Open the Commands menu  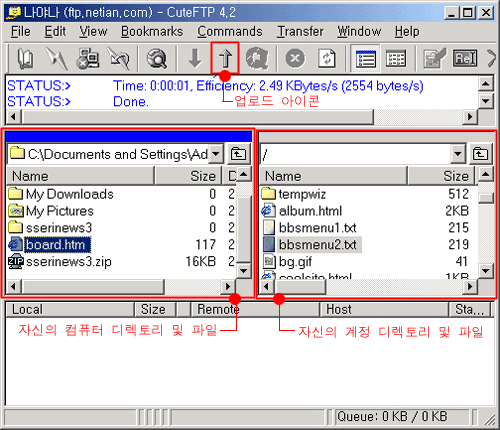point(230,32)
